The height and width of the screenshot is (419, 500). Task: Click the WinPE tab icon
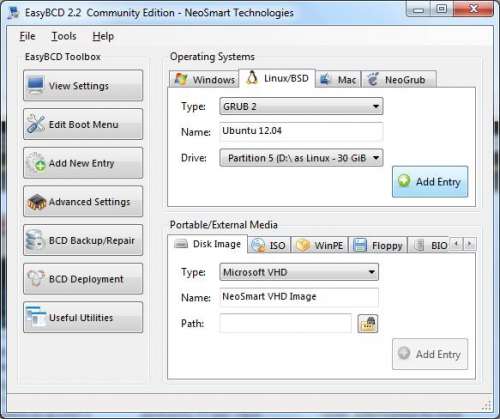click(303, 245)
